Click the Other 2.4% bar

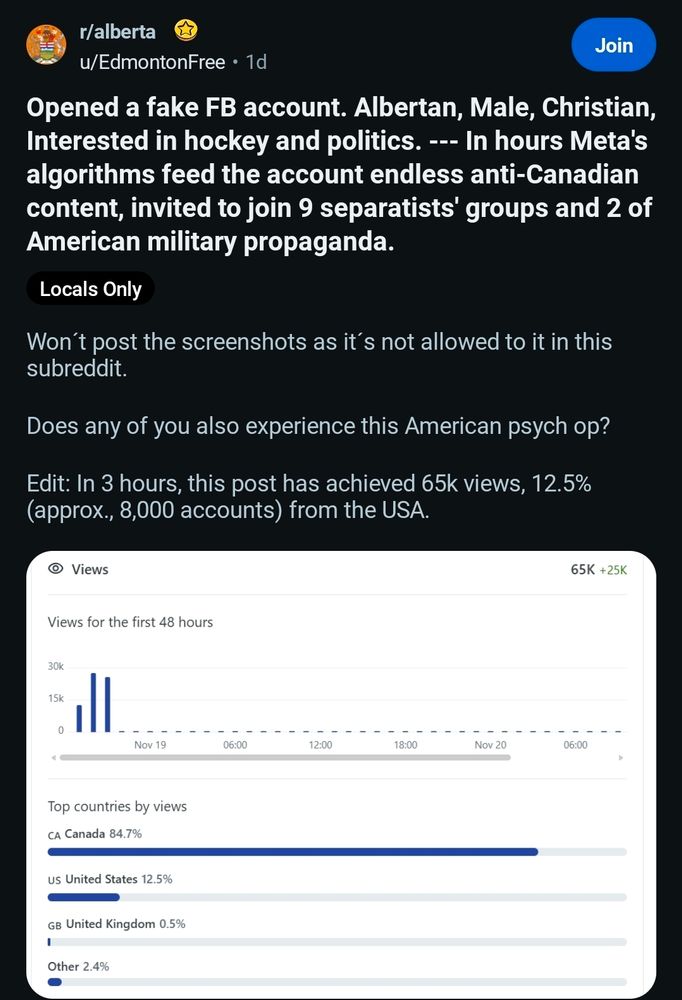pos(337,982)
